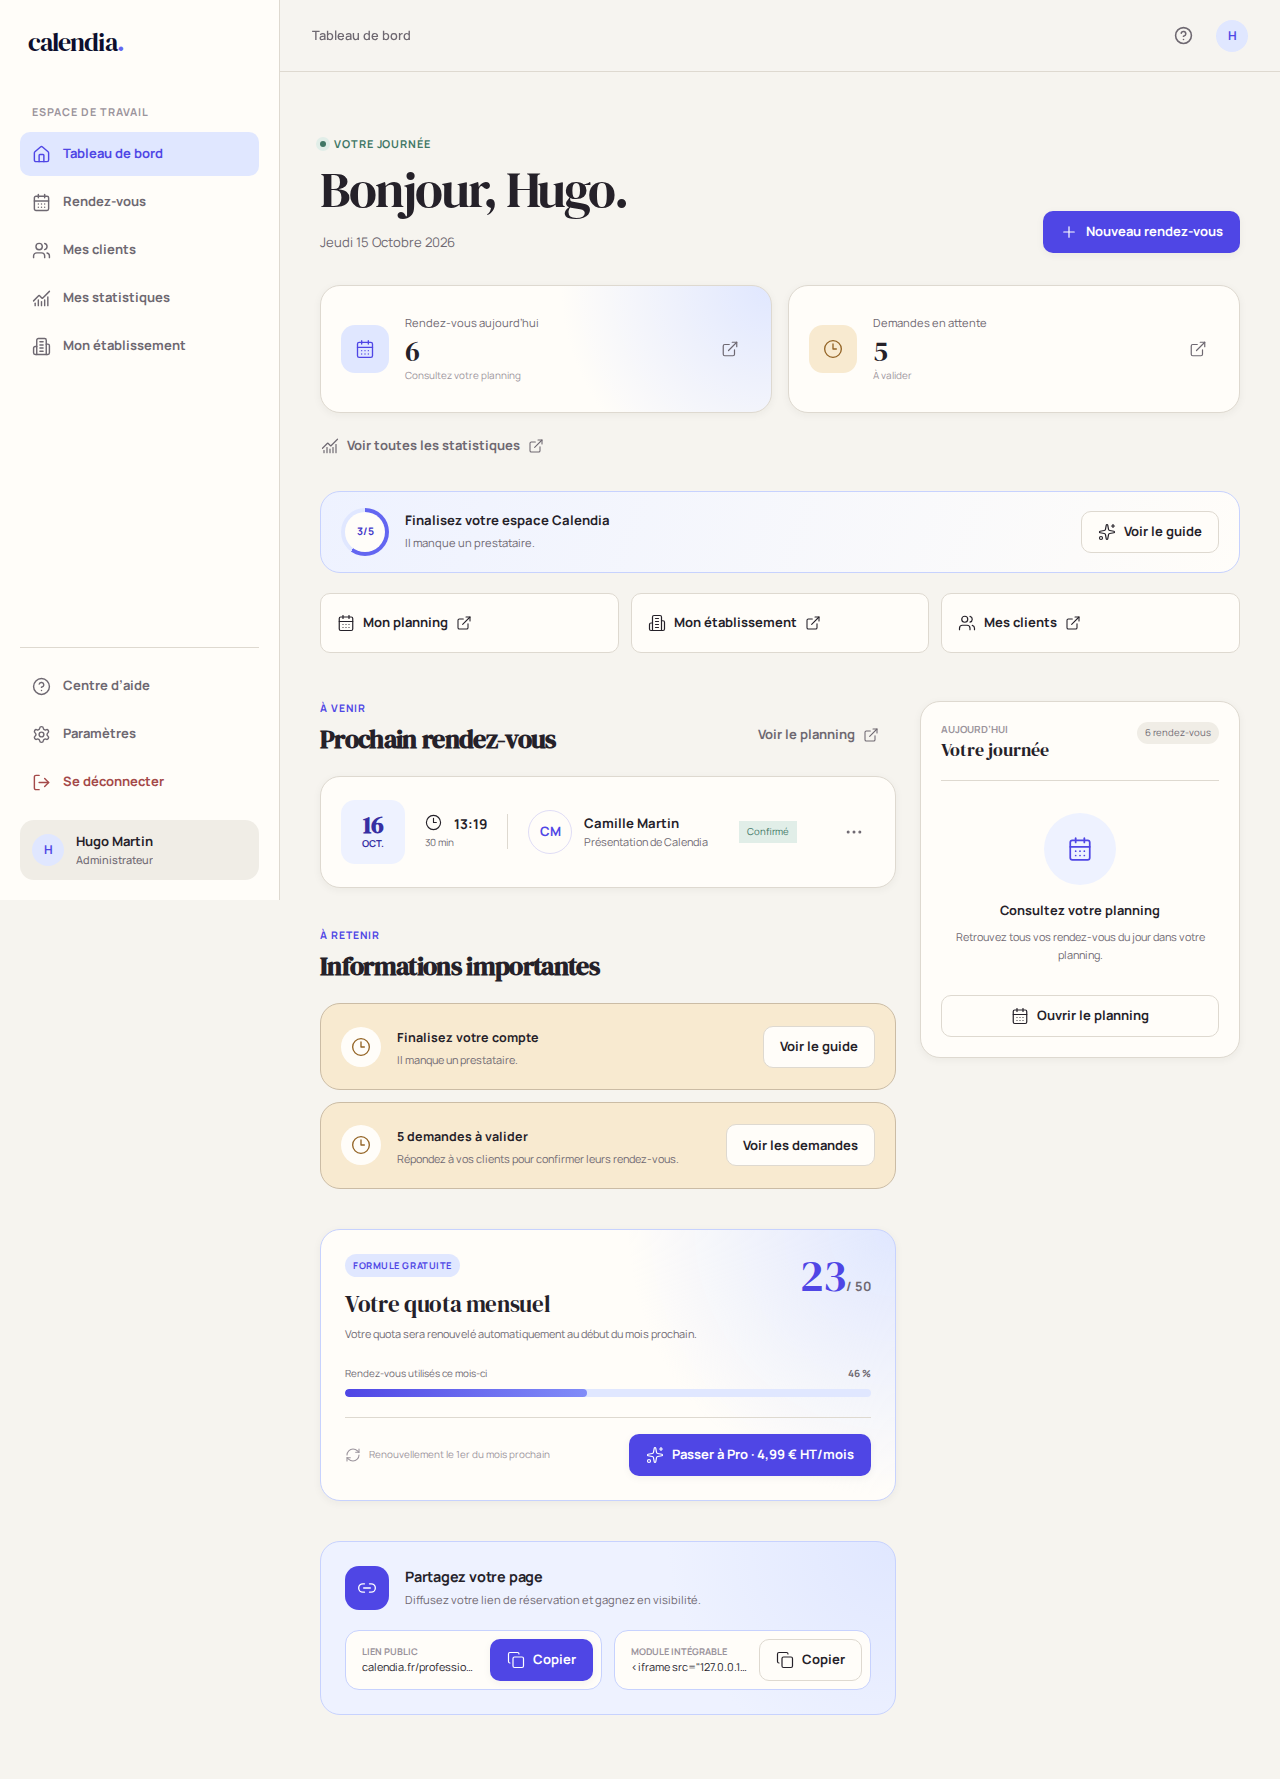This screenshot has width=1280, height=1779.
Task: Click clock icon beside 5 demandes à valider
Action: [x=361, y=1145]
